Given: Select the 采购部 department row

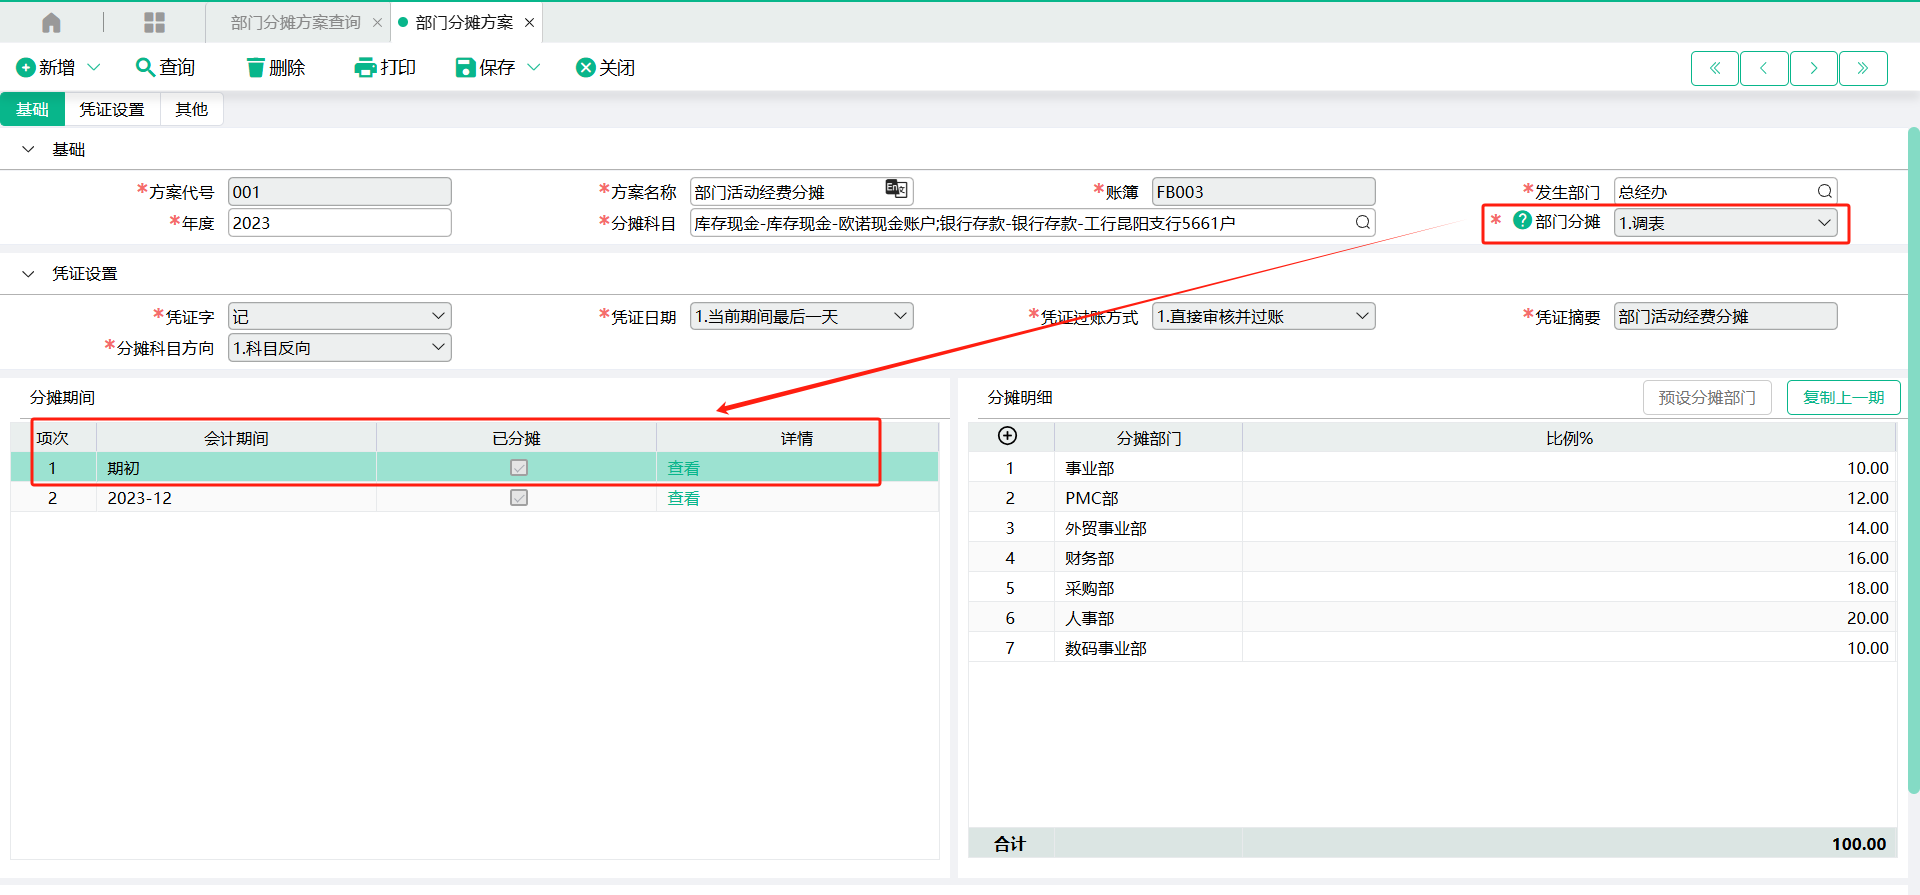Looking at the screenshot, I should (1432, 588).
